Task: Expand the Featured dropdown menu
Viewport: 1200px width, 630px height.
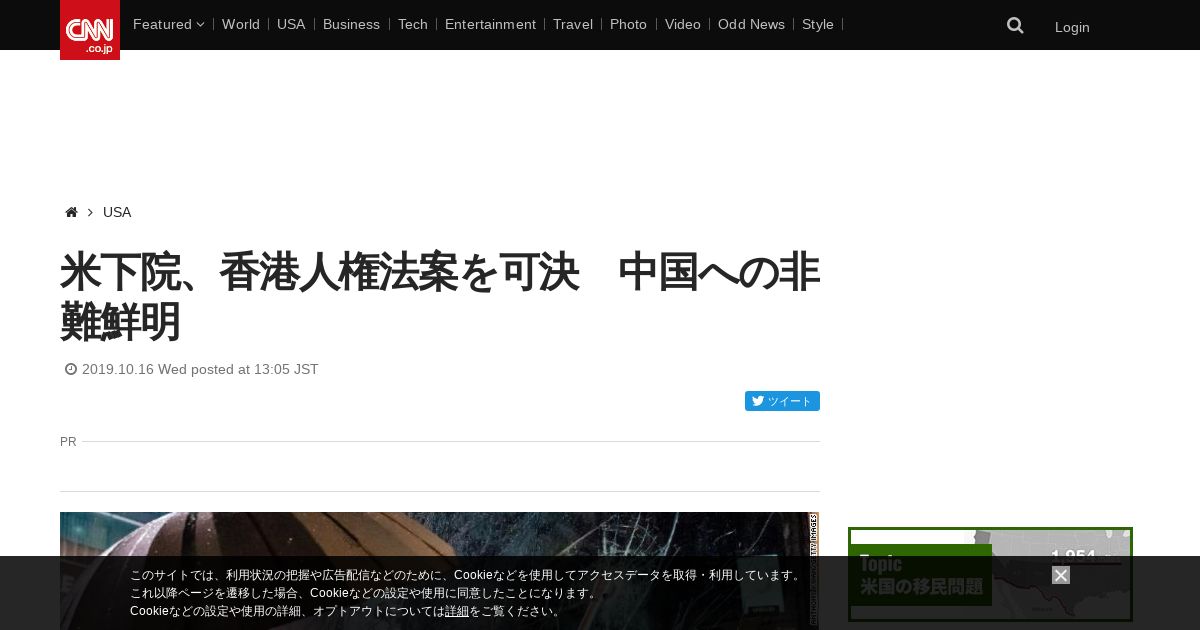Action: tap(168, 24)
